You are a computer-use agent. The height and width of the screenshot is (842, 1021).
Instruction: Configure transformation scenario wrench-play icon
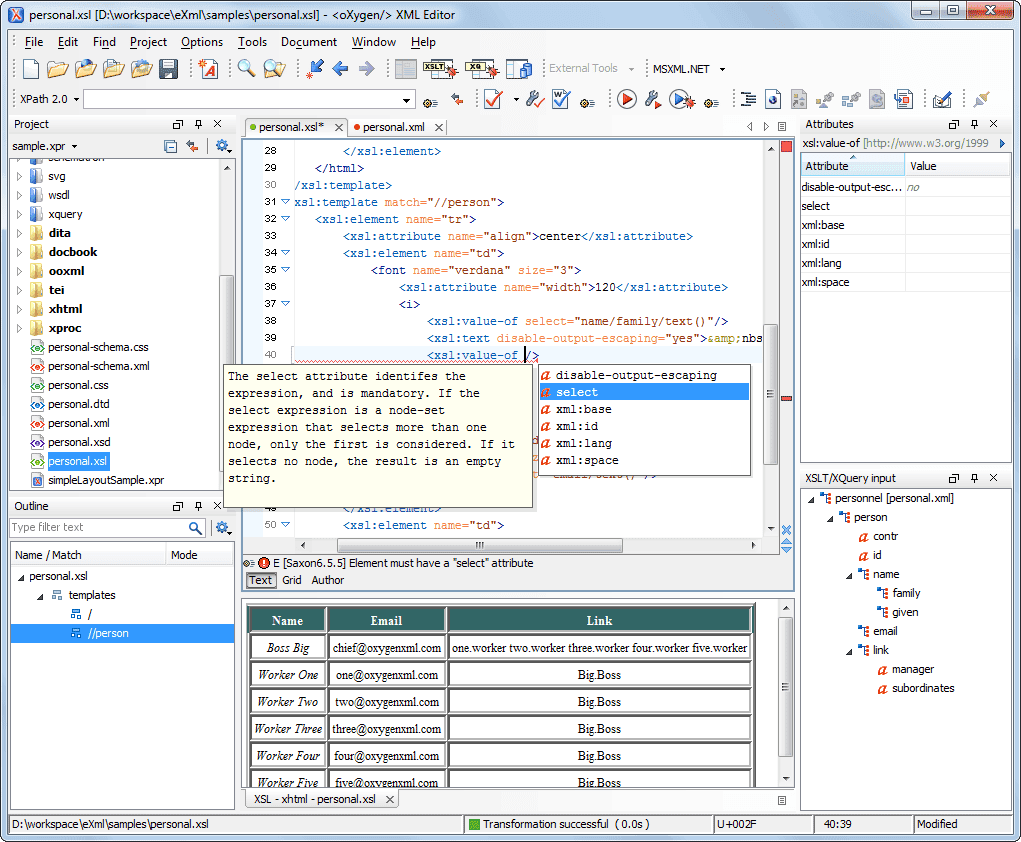(x=652, y=100)
